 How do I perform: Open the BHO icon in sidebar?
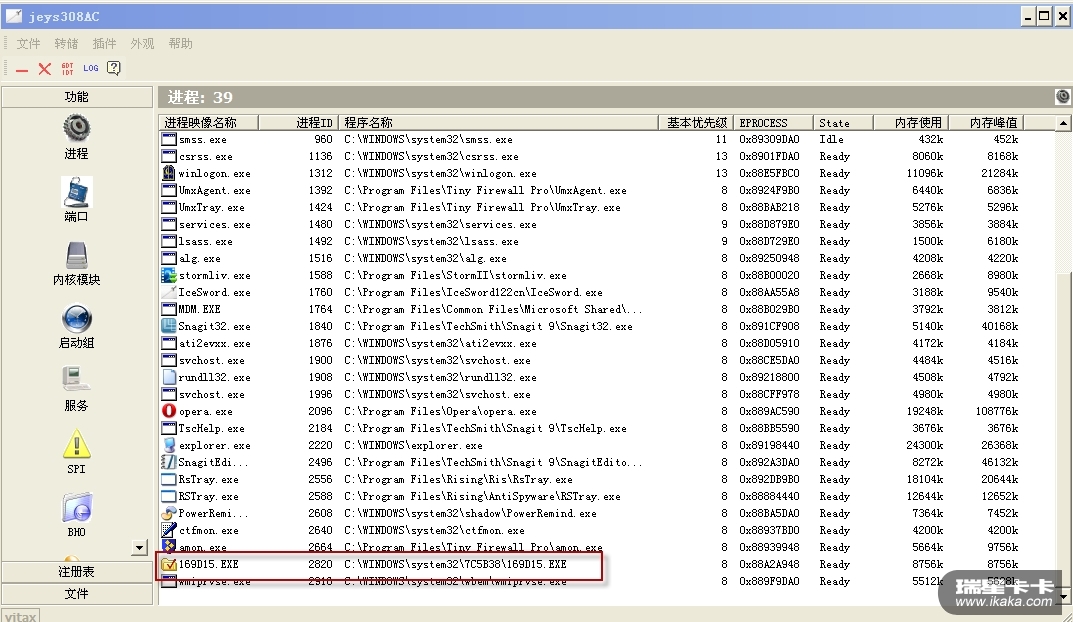click(x=77, y=508)
